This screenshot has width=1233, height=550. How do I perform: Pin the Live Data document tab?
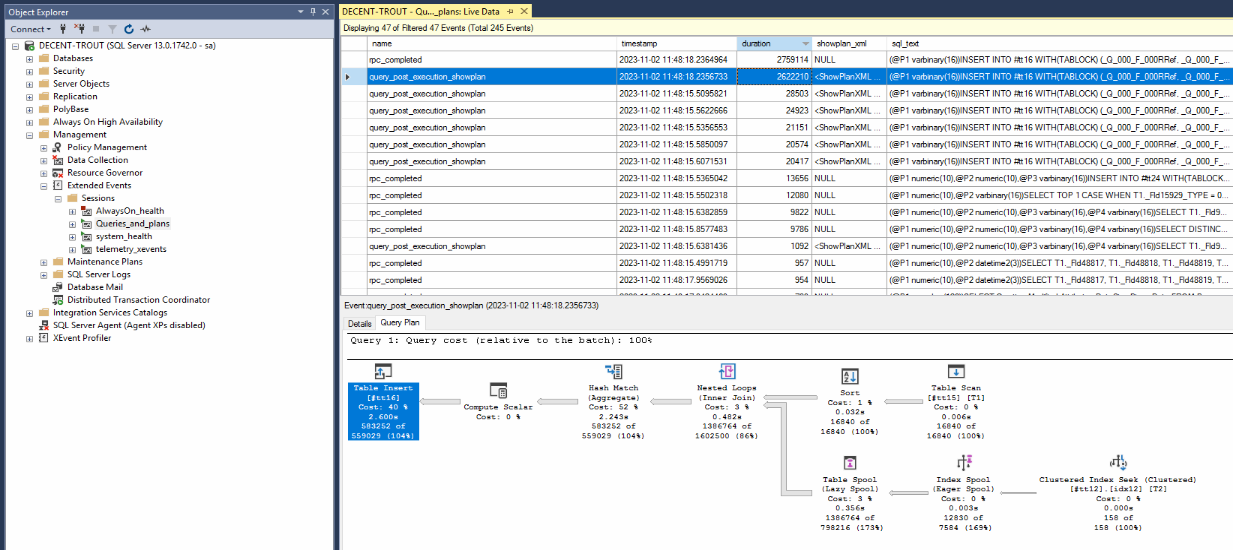click(x=509, y=11)
